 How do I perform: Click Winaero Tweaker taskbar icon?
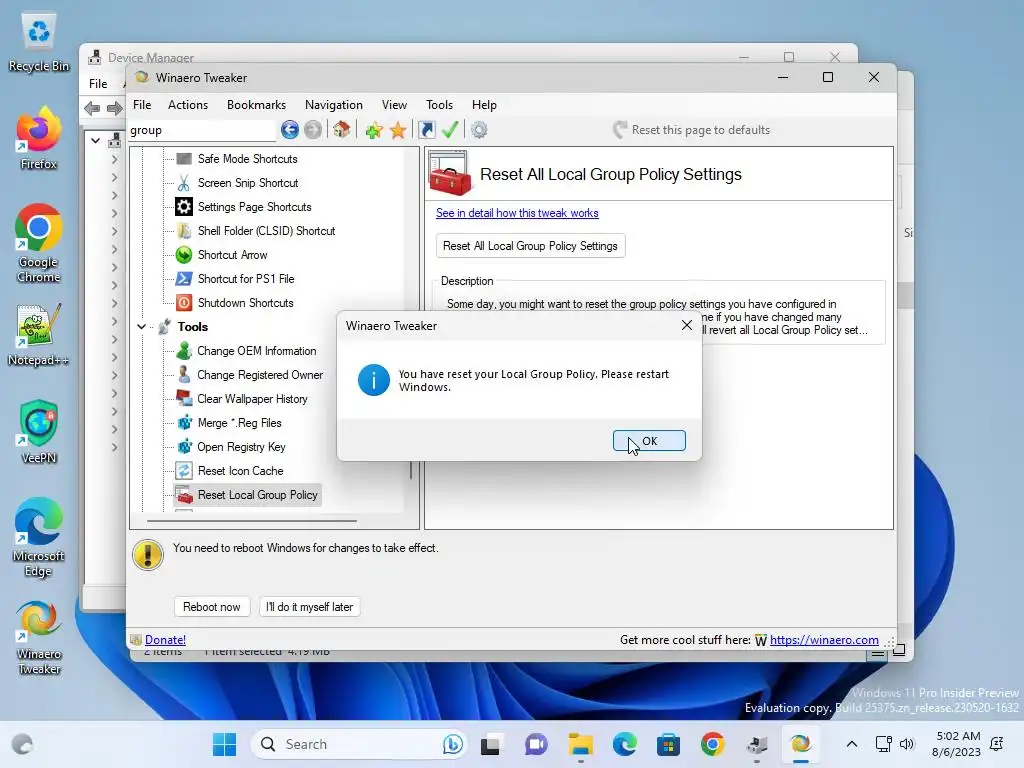[x=801, y=744]
